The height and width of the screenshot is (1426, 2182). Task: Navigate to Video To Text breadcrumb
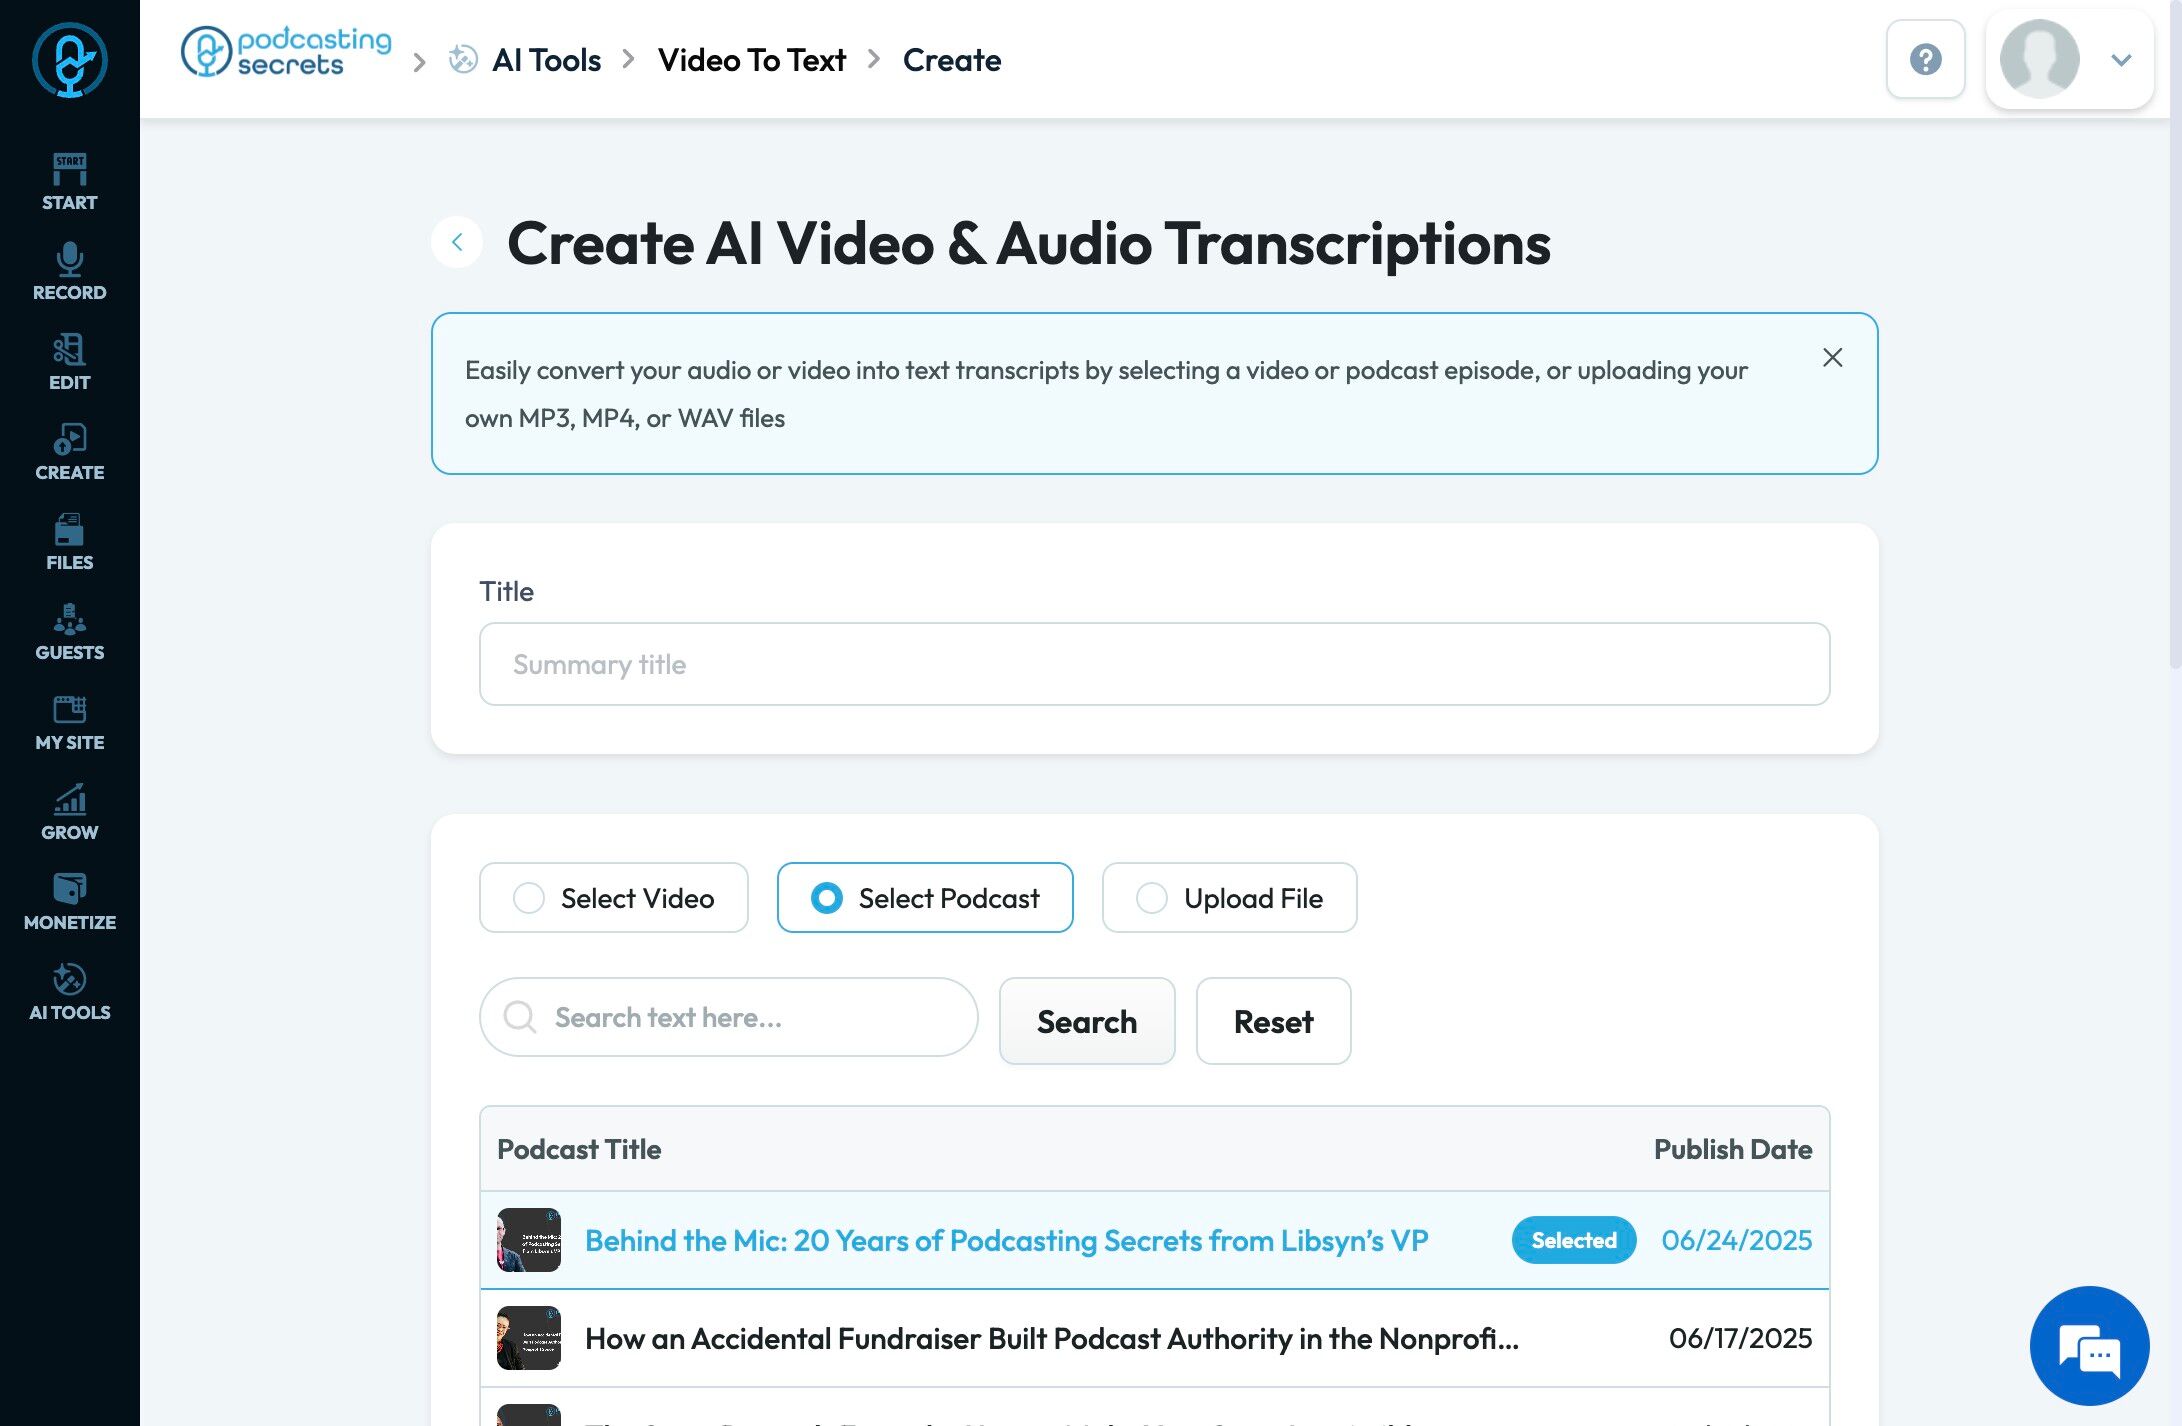coord(752,60)
